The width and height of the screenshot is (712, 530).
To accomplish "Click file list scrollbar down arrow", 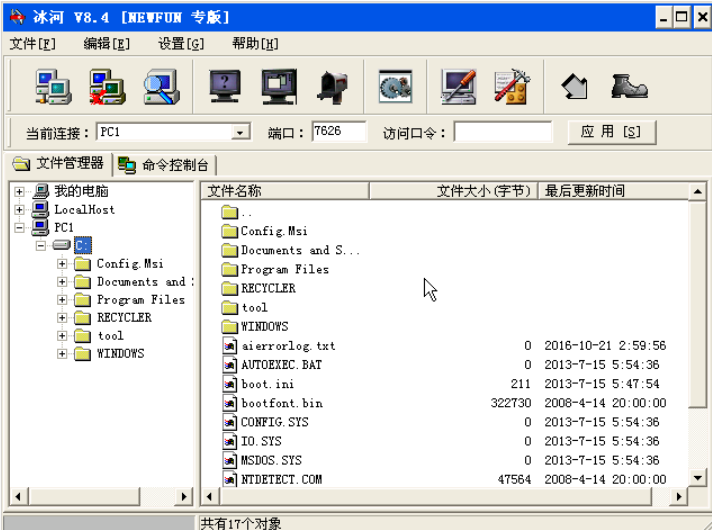I will pos(697,477).
